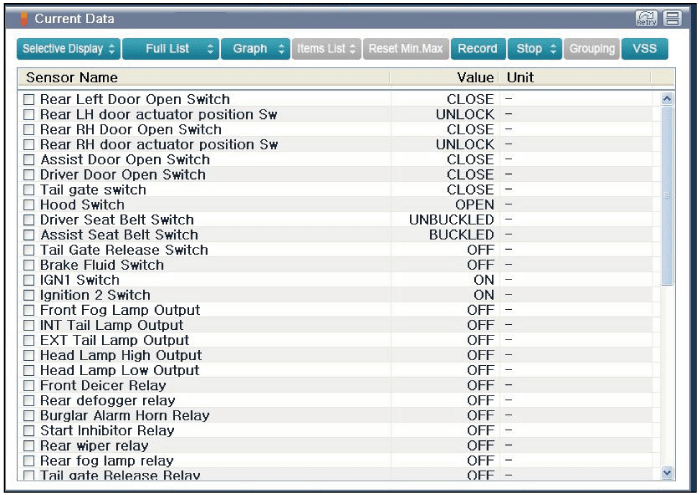The height and width of the screenshot is (495, 700).
Task: Click the orange Current Data title icon
Action: [x=24, y=19]
